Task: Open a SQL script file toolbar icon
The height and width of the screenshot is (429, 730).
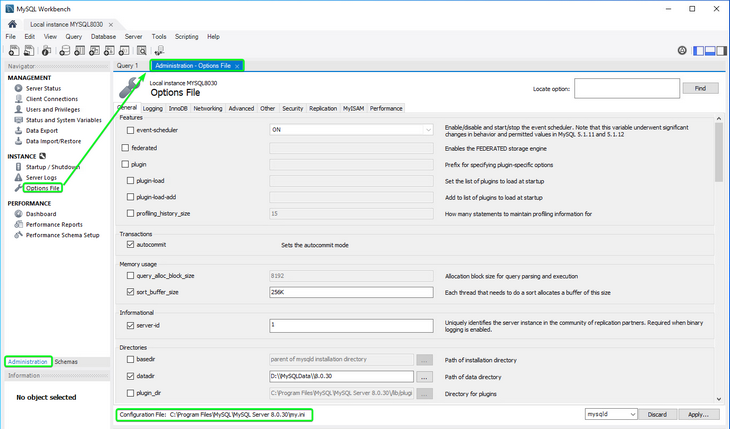Action: pos(29,50)
